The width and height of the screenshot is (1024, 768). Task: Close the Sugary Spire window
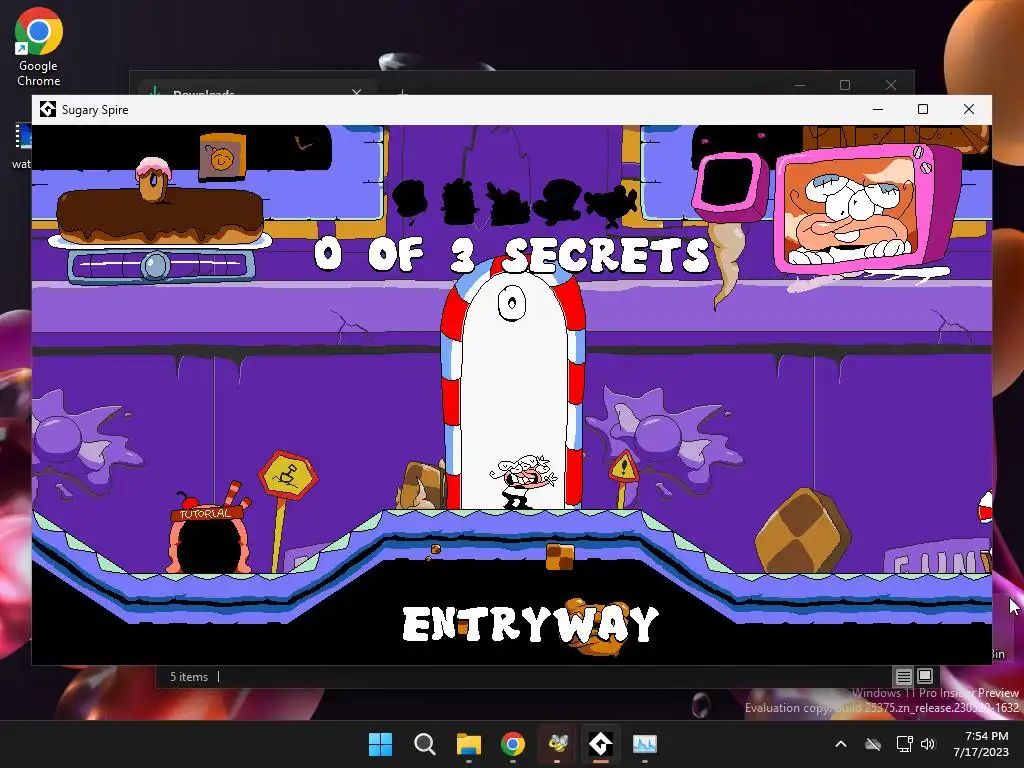pyautogui.click(x=969, y=109)
